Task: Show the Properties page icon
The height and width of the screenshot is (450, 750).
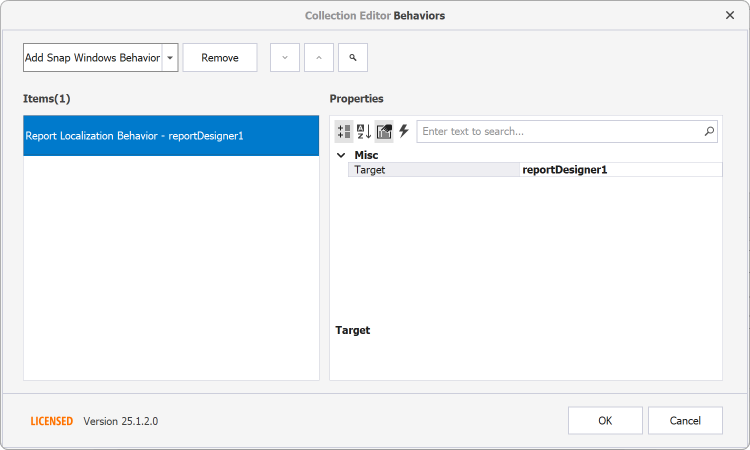Action: tap(384, 131)
